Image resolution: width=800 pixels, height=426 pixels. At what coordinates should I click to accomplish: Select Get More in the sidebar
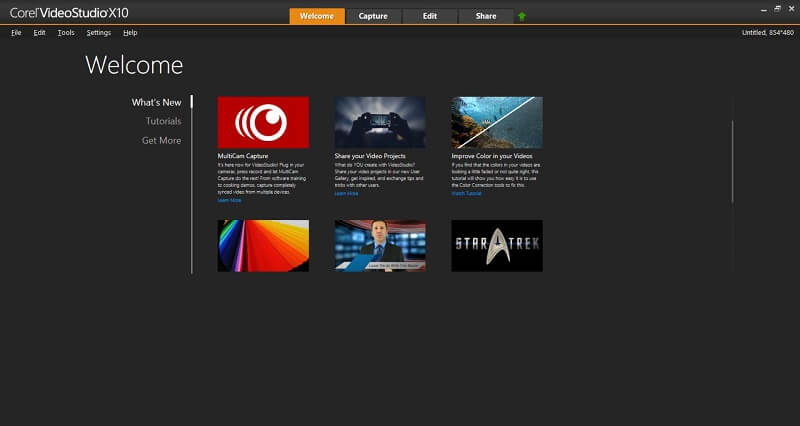(161, 140)
